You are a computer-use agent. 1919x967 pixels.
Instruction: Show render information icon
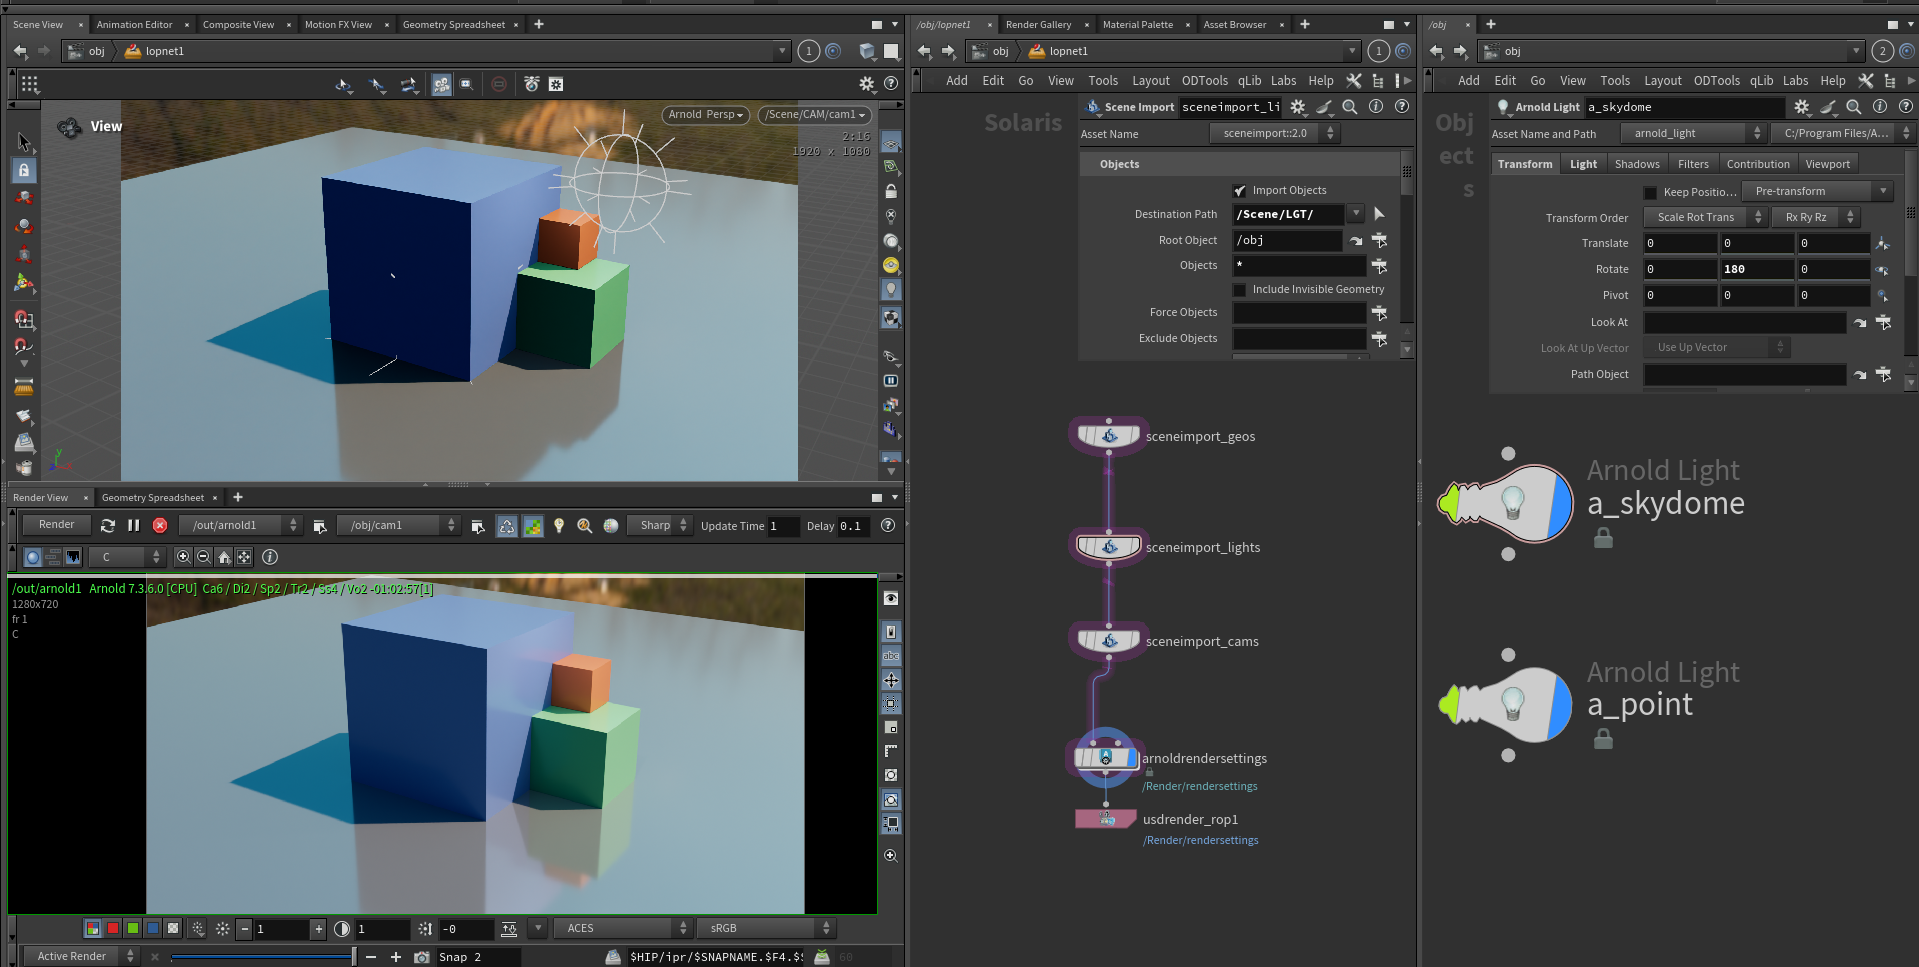tap(270, 557)
